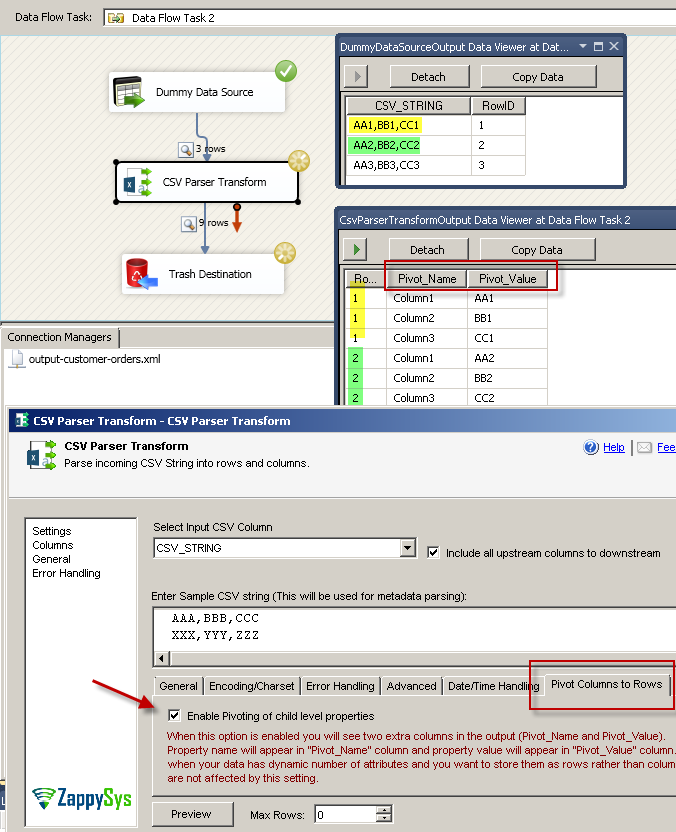Viewport: 676px width, 832px height.
Task: Click the Pivot_Value column header
Action: point(508,279)
